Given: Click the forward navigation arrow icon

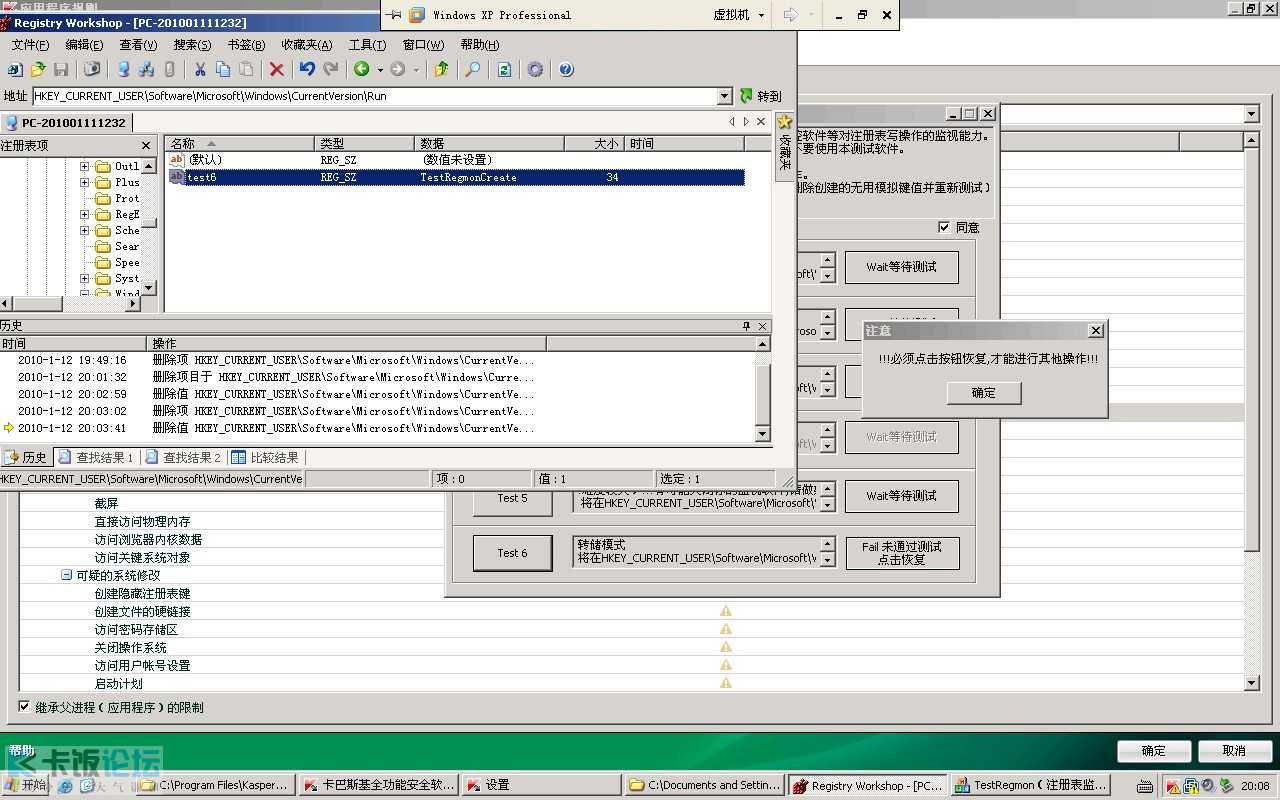Looking at the screenshot, I should (x=398, y=70).
